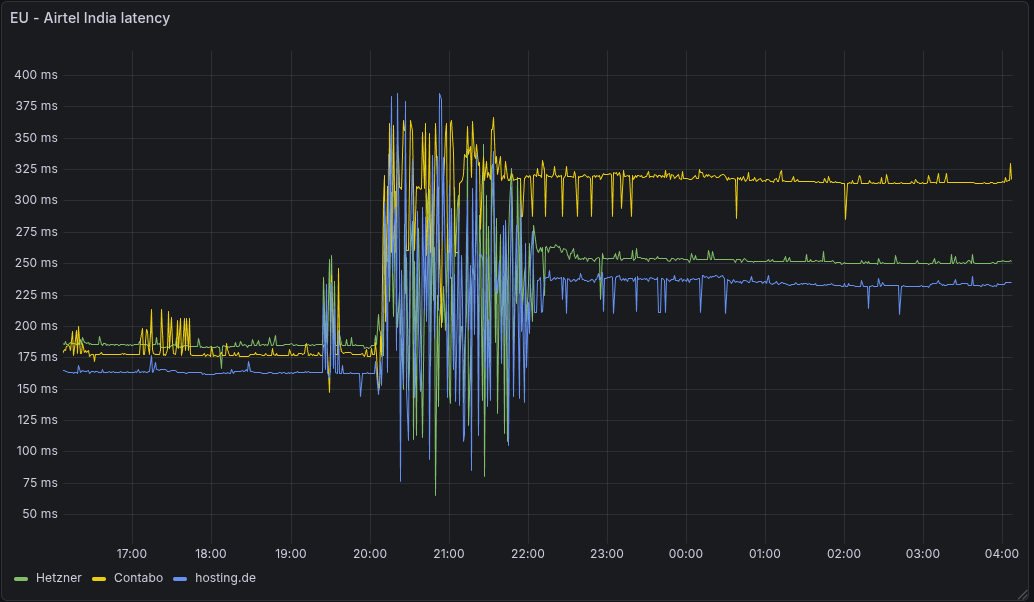Toggle Hetzner series via its legend label

pos(58,578)
